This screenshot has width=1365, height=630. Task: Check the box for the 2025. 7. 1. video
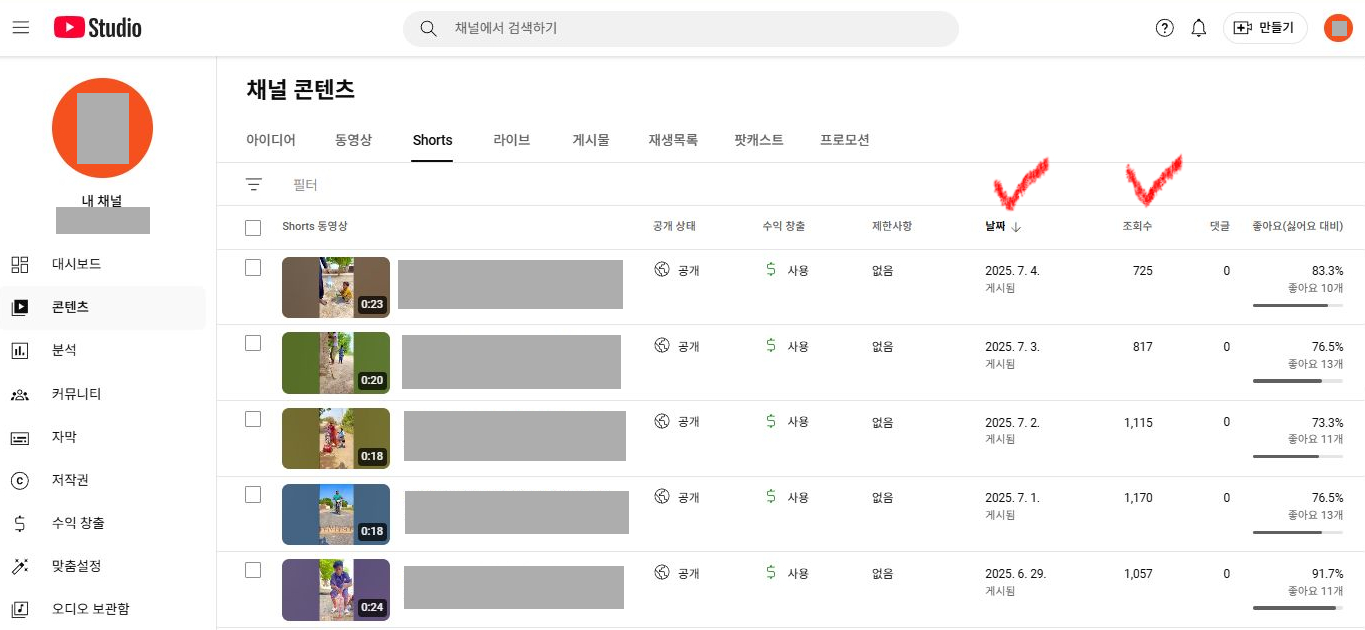tap(253, 494)
